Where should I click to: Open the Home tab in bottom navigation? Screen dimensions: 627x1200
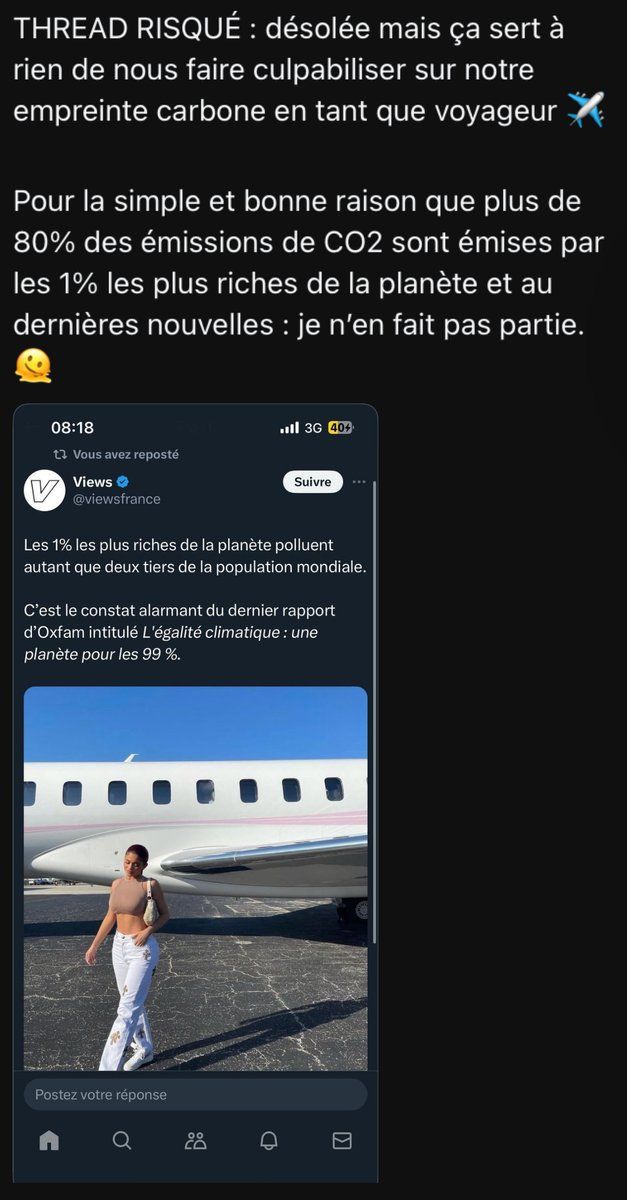pyautogui.click(x=49, y=1140)
